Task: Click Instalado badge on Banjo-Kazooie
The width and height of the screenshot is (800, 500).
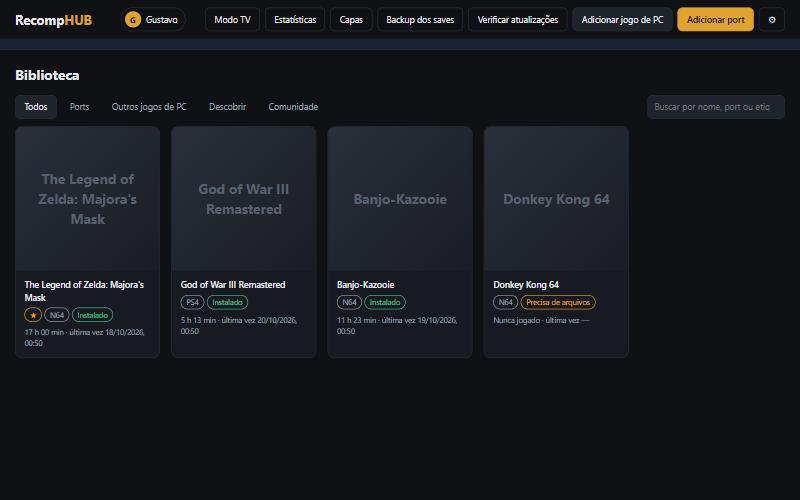Action: (x=385, y=303)
